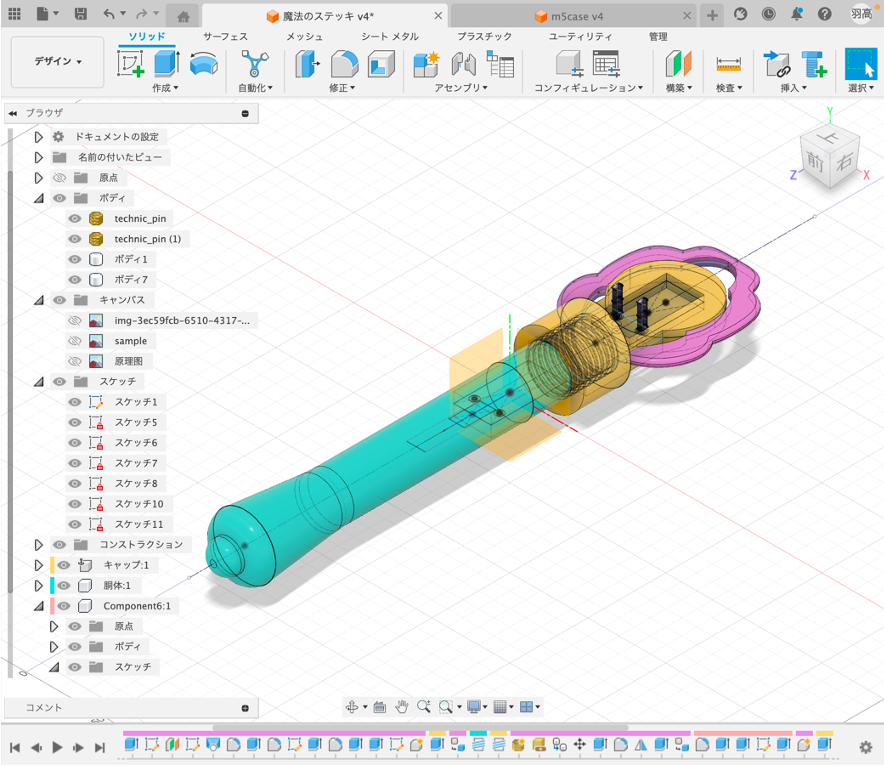Toggle visibility of スケッチ10

pos(75,504)
